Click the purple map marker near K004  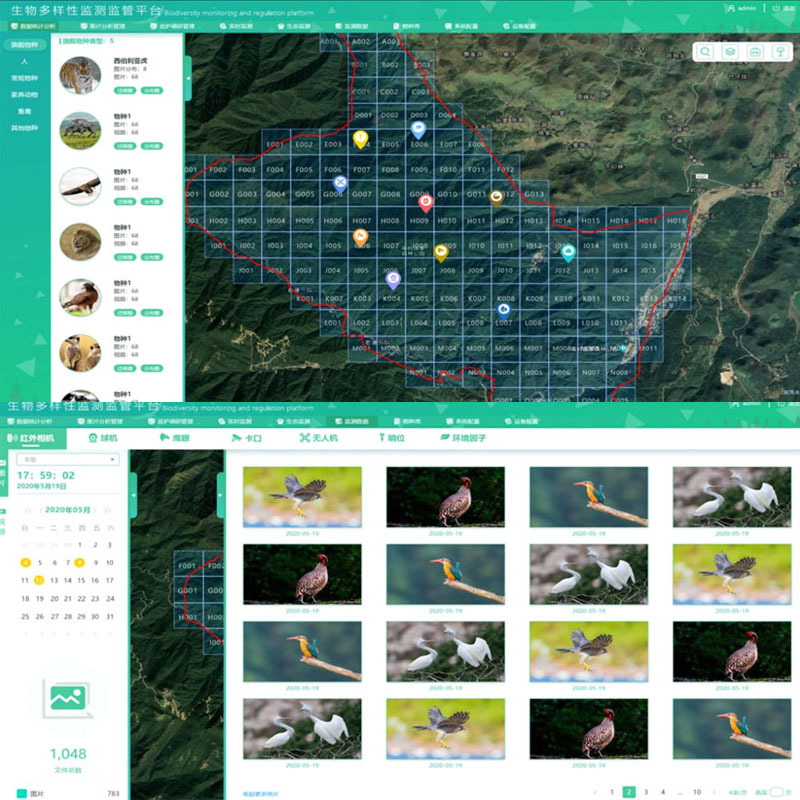393,280
